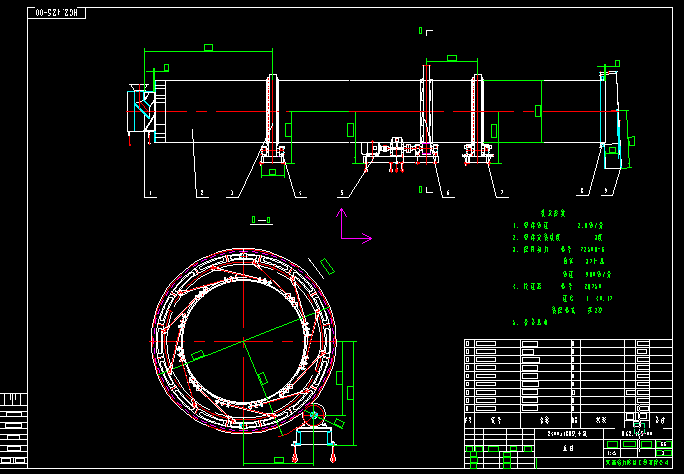
Task: Click the green dimension line above left cylinder section
Action: tap(208, 47)
